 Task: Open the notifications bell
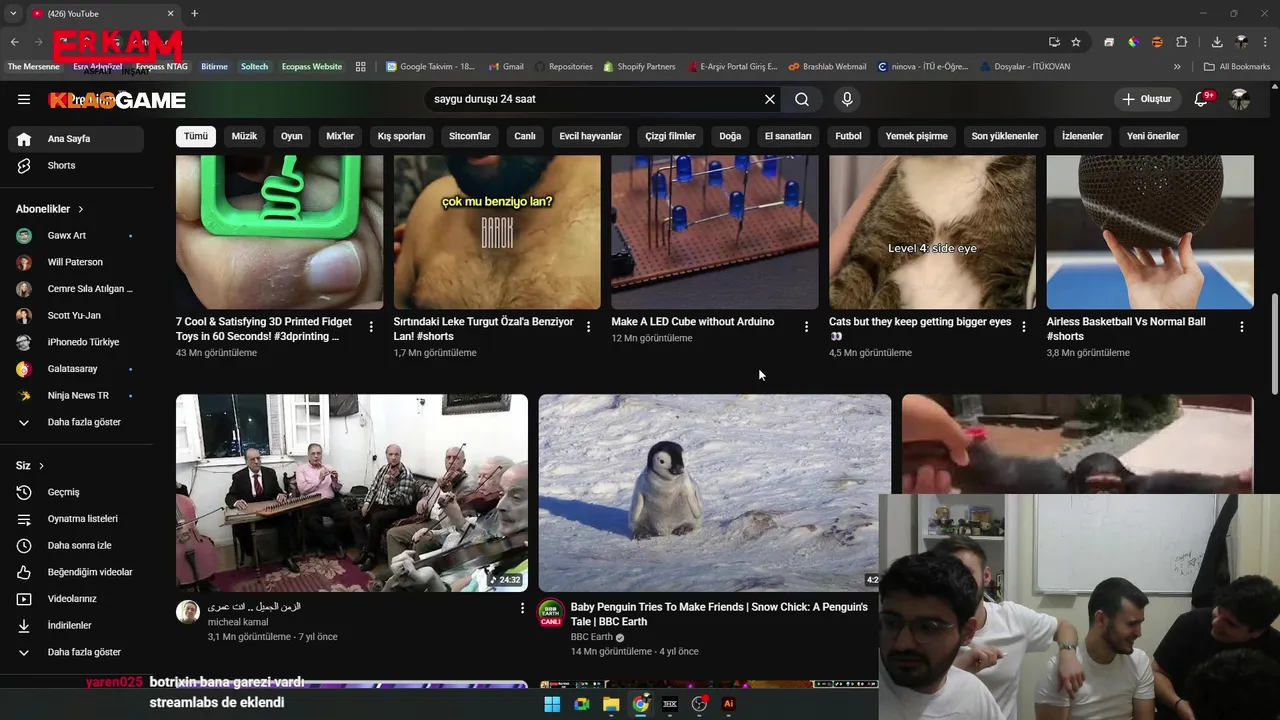pos(1202,99)
